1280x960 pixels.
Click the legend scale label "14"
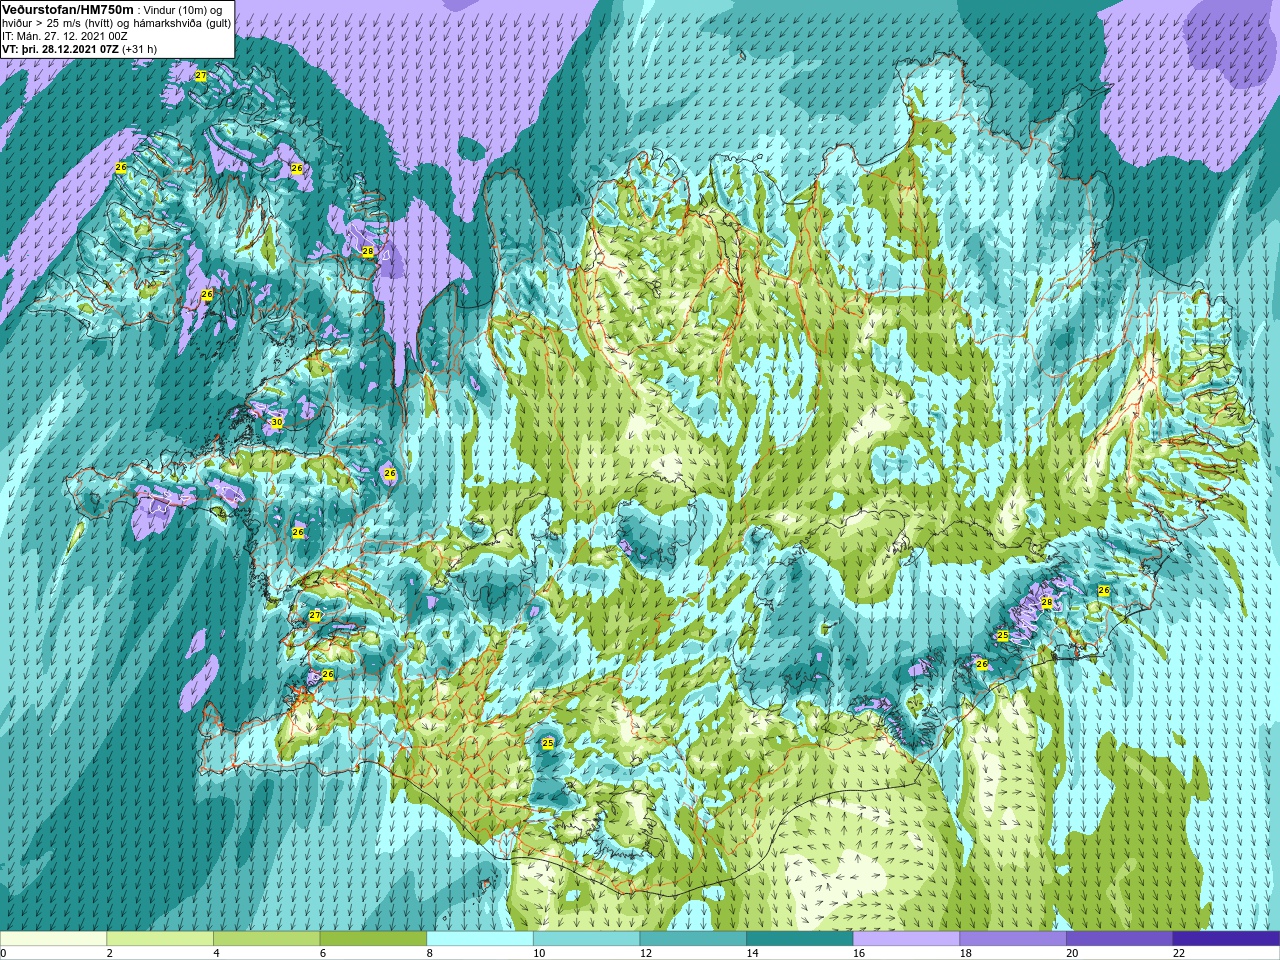click(752, 953)
